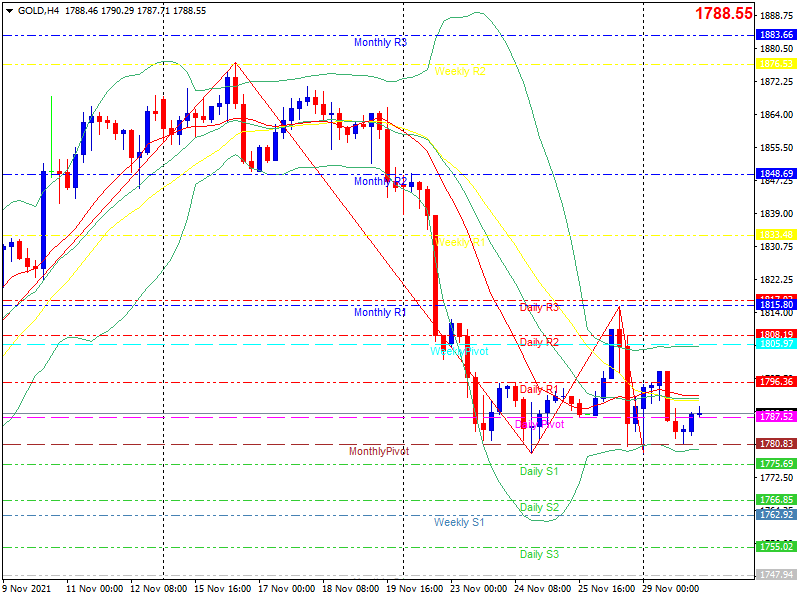Select the Daily R2 label
800x600 pixels.
pos(539,342)
